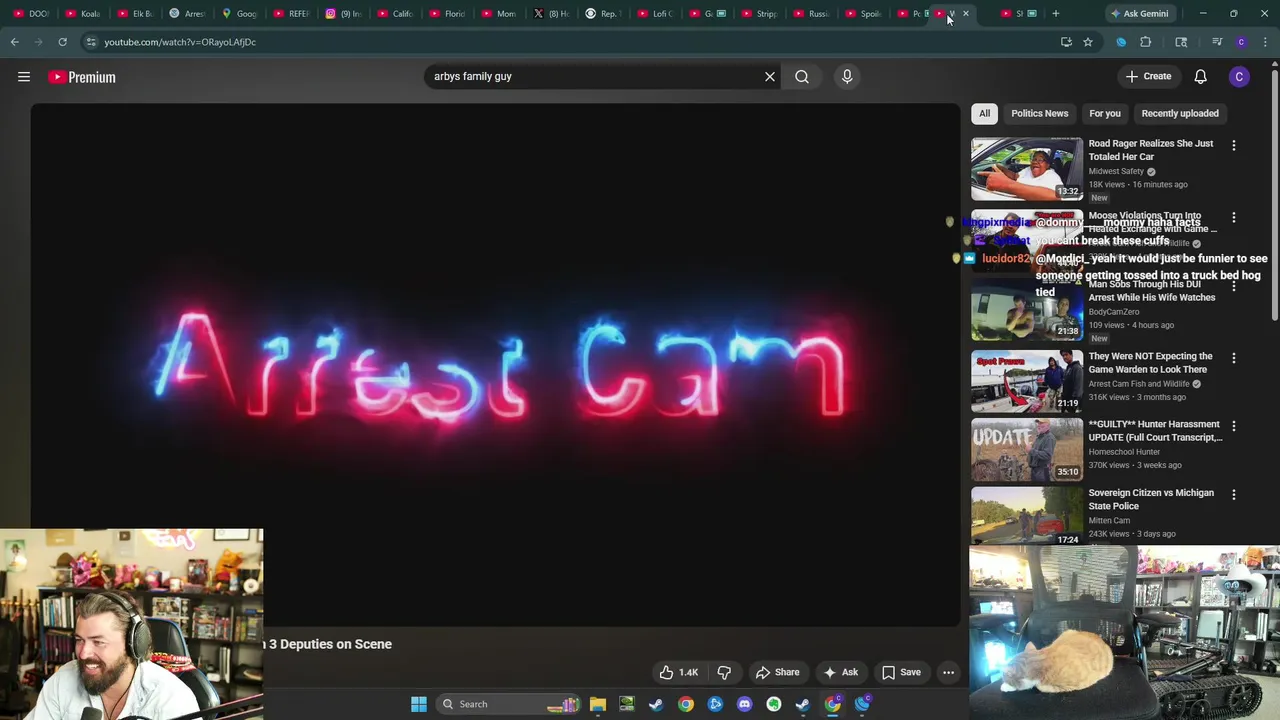
Task: Visit the Midwest Safety channel
Action: pos(1116,172)
